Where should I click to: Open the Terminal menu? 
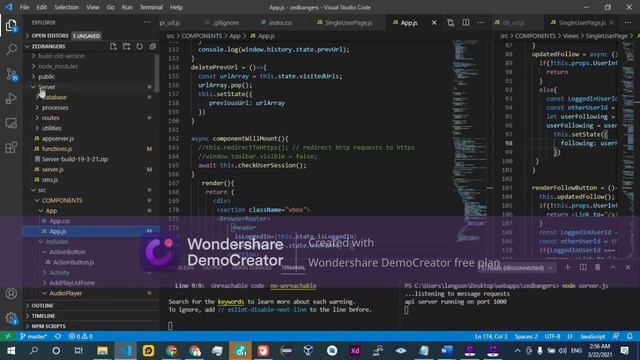[151, 7]
